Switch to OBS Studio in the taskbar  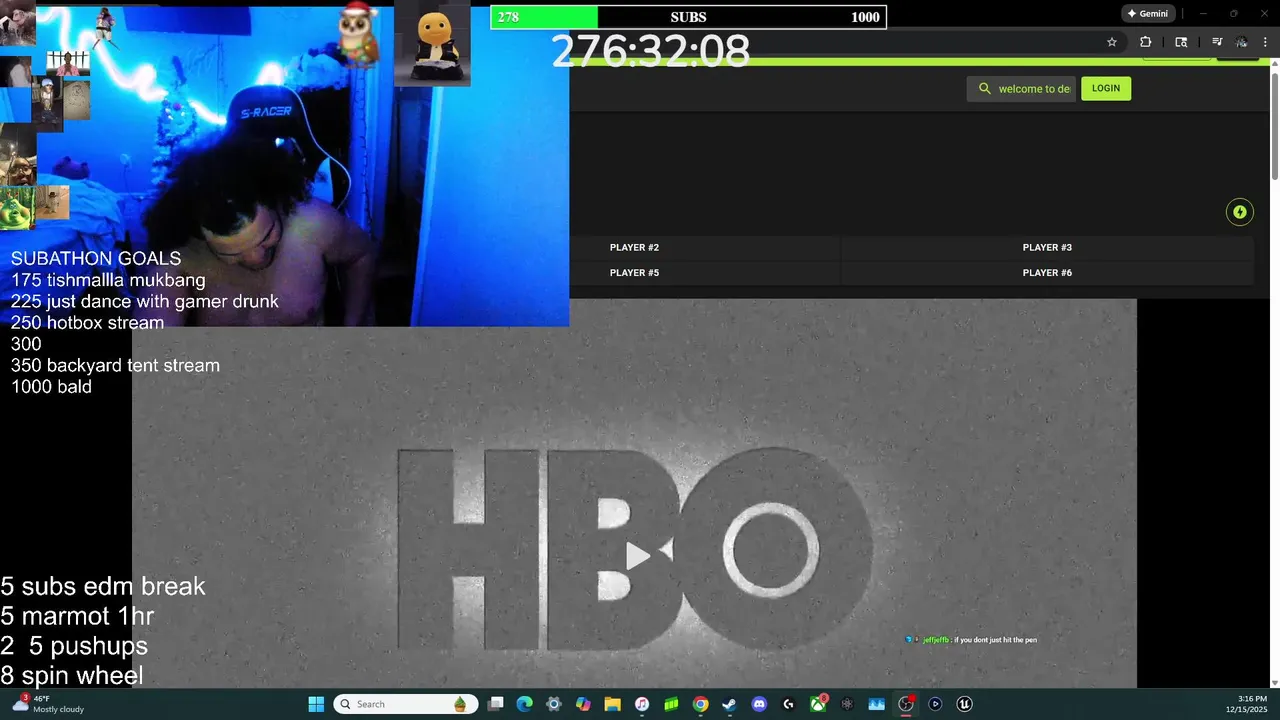[x=906, y=704]
